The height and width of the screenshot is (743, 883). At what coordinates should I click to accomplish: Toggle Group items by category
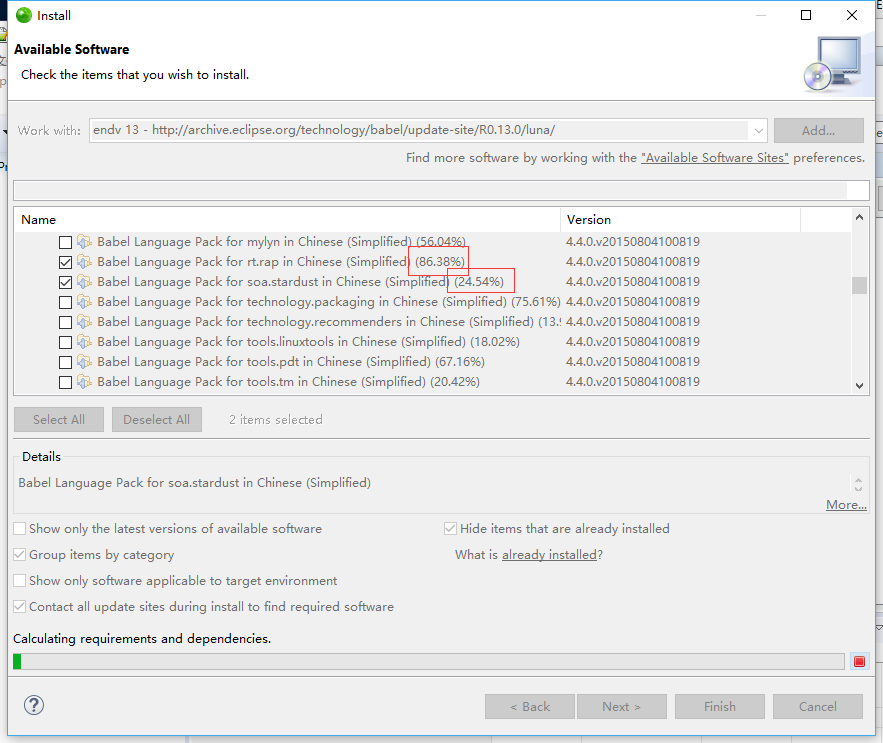[20, 554]
